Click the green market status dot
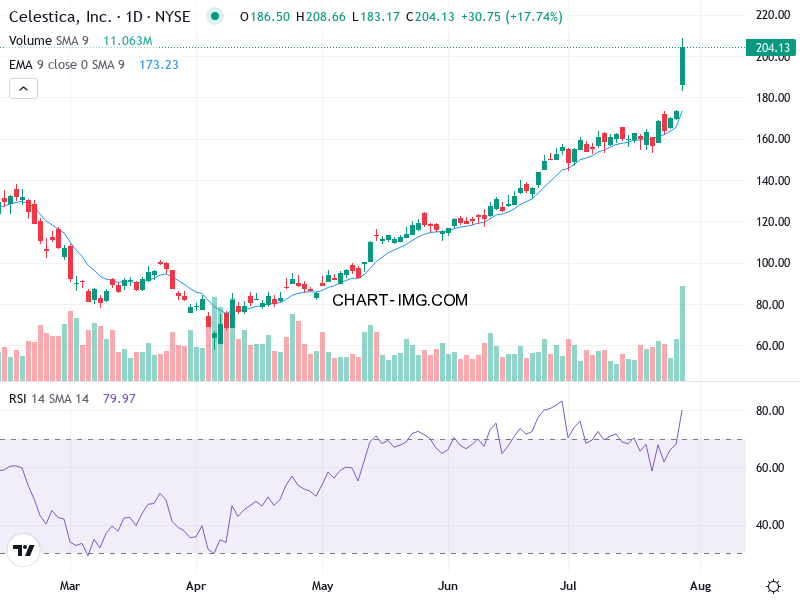The width and height of the screenshot is (800, 600). pos(215,16)
